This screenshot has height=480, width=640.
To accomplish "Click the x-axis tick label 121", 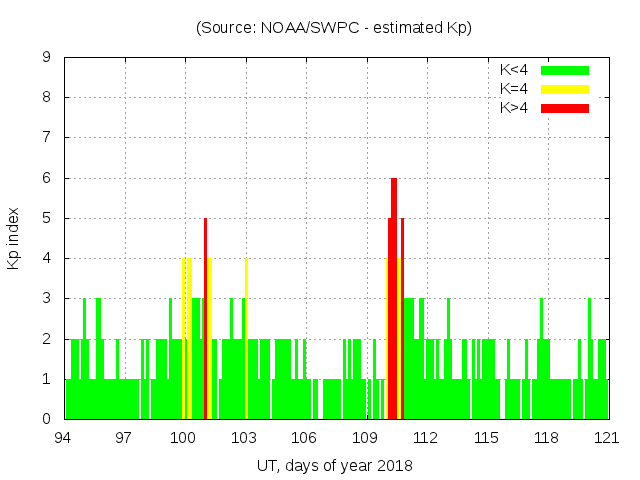I will tap(607, 438).
